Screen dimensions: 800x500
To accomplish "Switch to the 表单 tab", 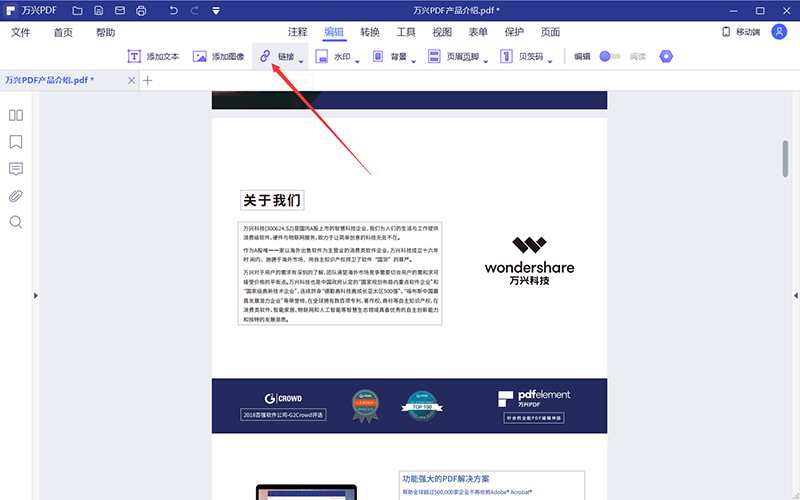I will tap(478, 32).
